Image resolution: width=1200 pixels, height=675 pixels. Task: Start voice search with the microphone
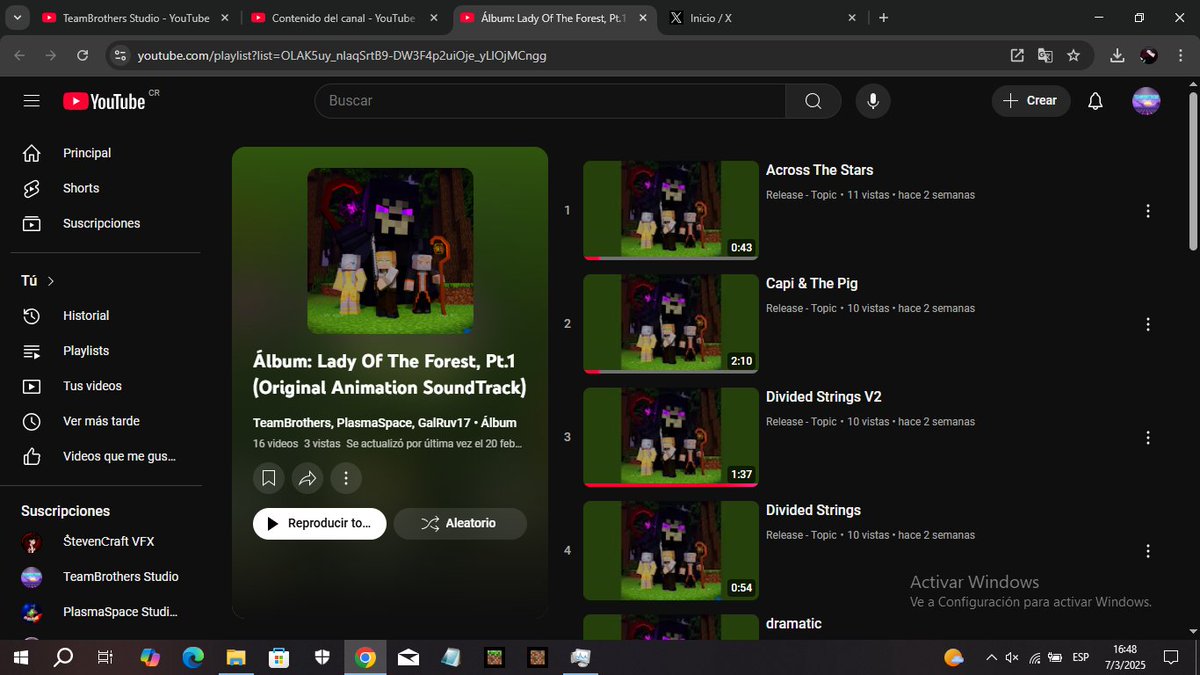tap(873, 101)
